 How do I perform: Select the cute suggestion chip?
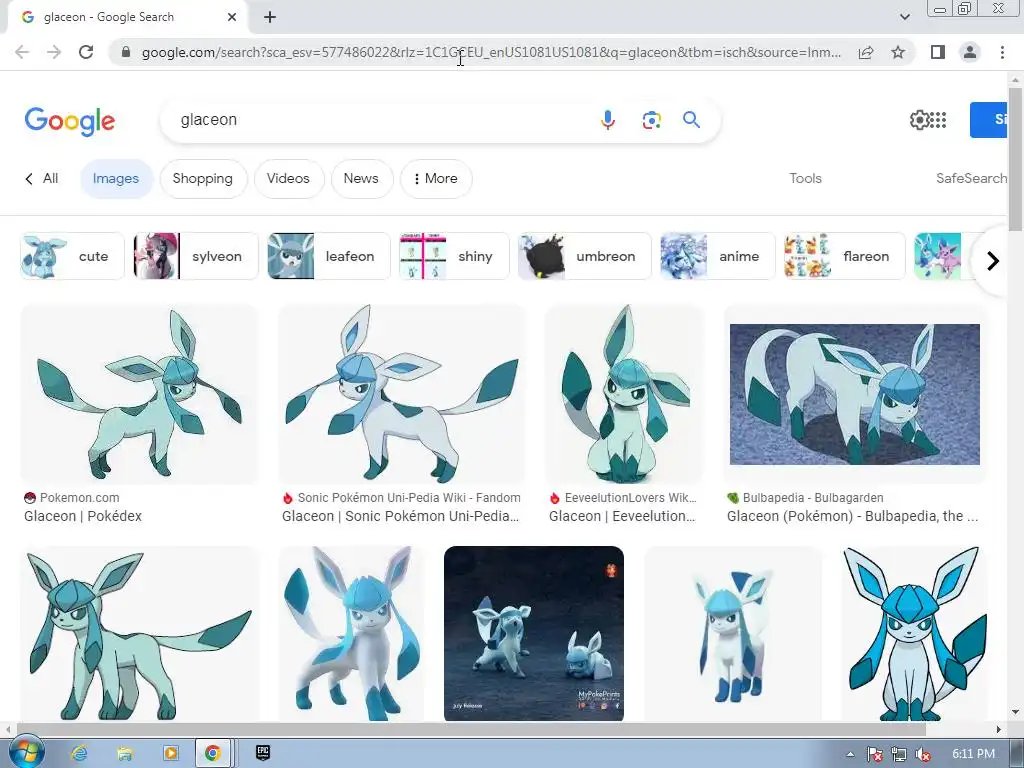click(x=72, y=256)
